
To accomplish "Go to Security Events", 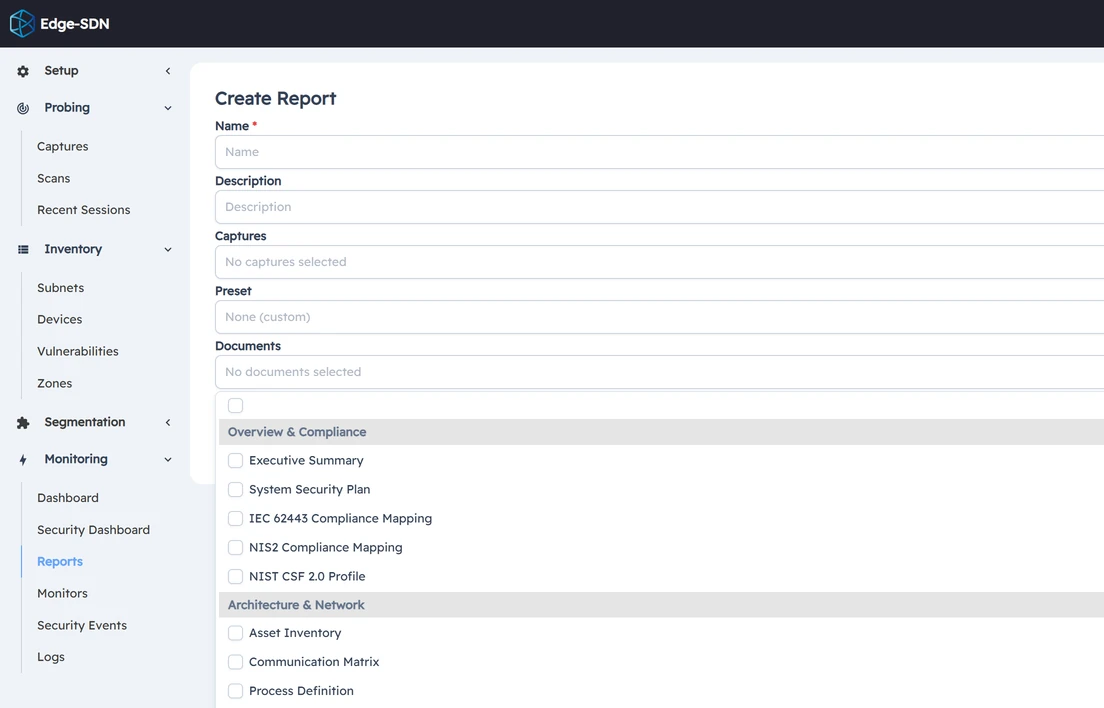I will 82,625.
